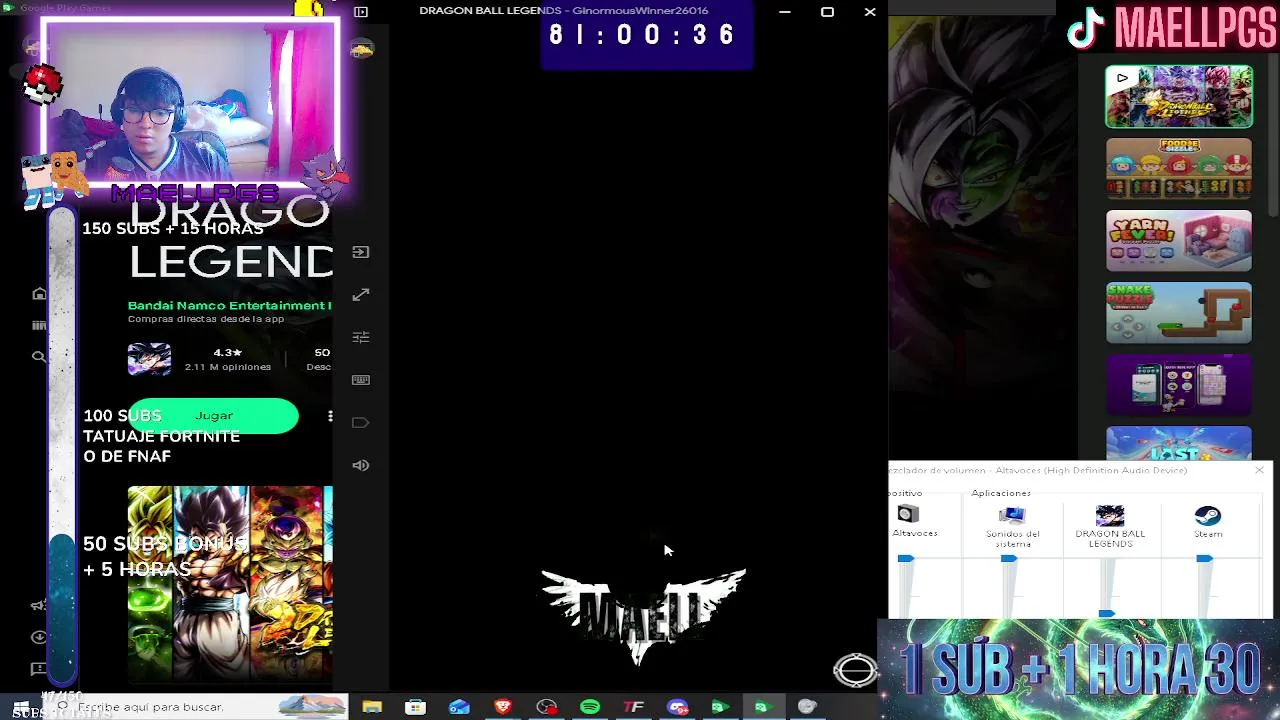The height and width of the screenshot is (720, 1280).
Task: Open the Yarn Fever game thumbnail
Action: pyautogui.click(x=1179, y=241)
